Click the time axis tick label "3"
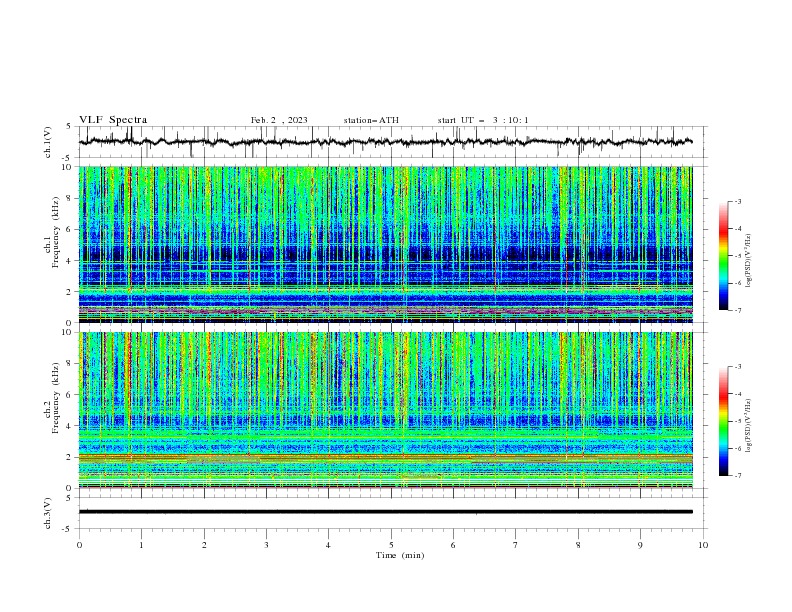Image resolution: width=792 pixels, height=612 pixels. click(x=266, y=545)
